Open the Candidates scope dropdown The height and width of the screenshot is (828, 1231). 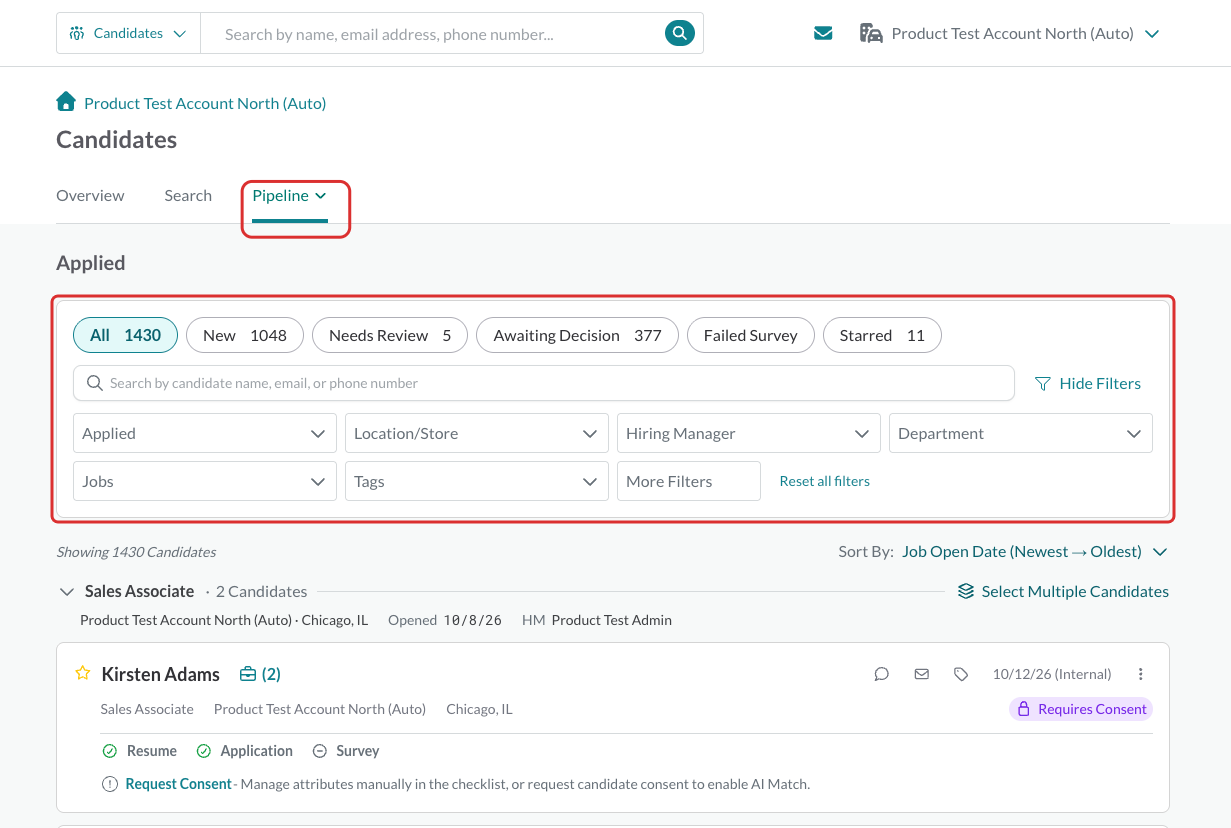pyautogui.click(x=129, y=33)
